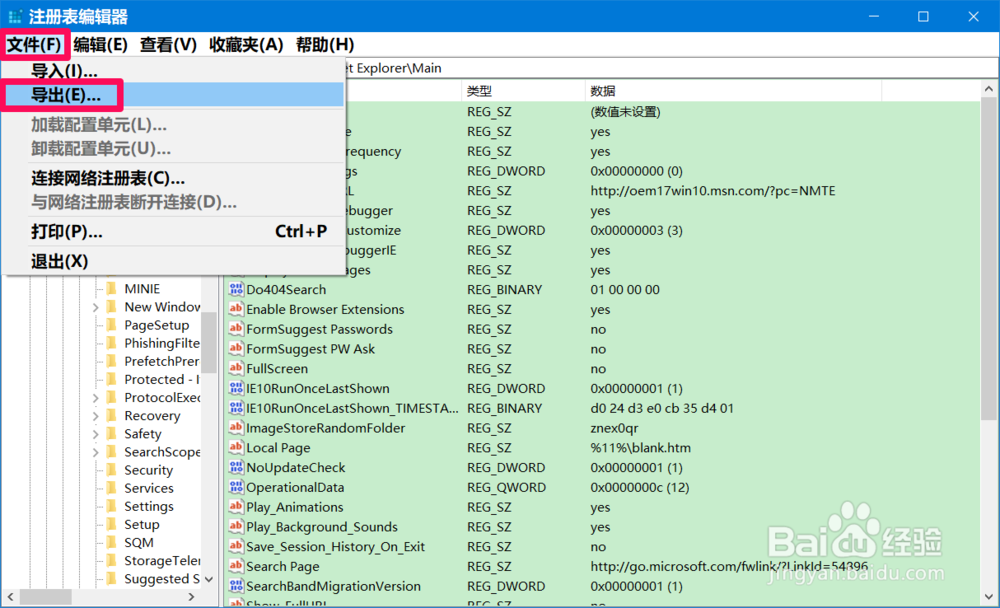Screen dimensions: 1000x608
Task: Click the SearchBandMigrationVersion DWORD icon
Action: pyautogui.click(x=236, y=586)
